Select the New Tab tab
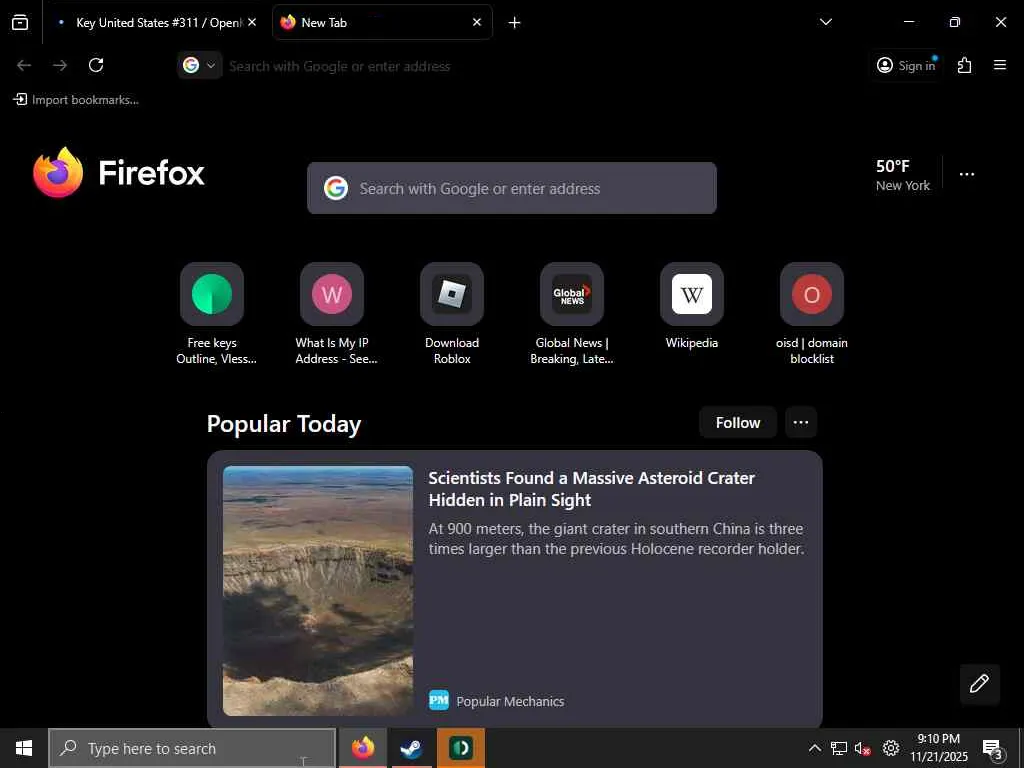The height and width of the screenshot is (768, 1024). click(x=382, y=22)
